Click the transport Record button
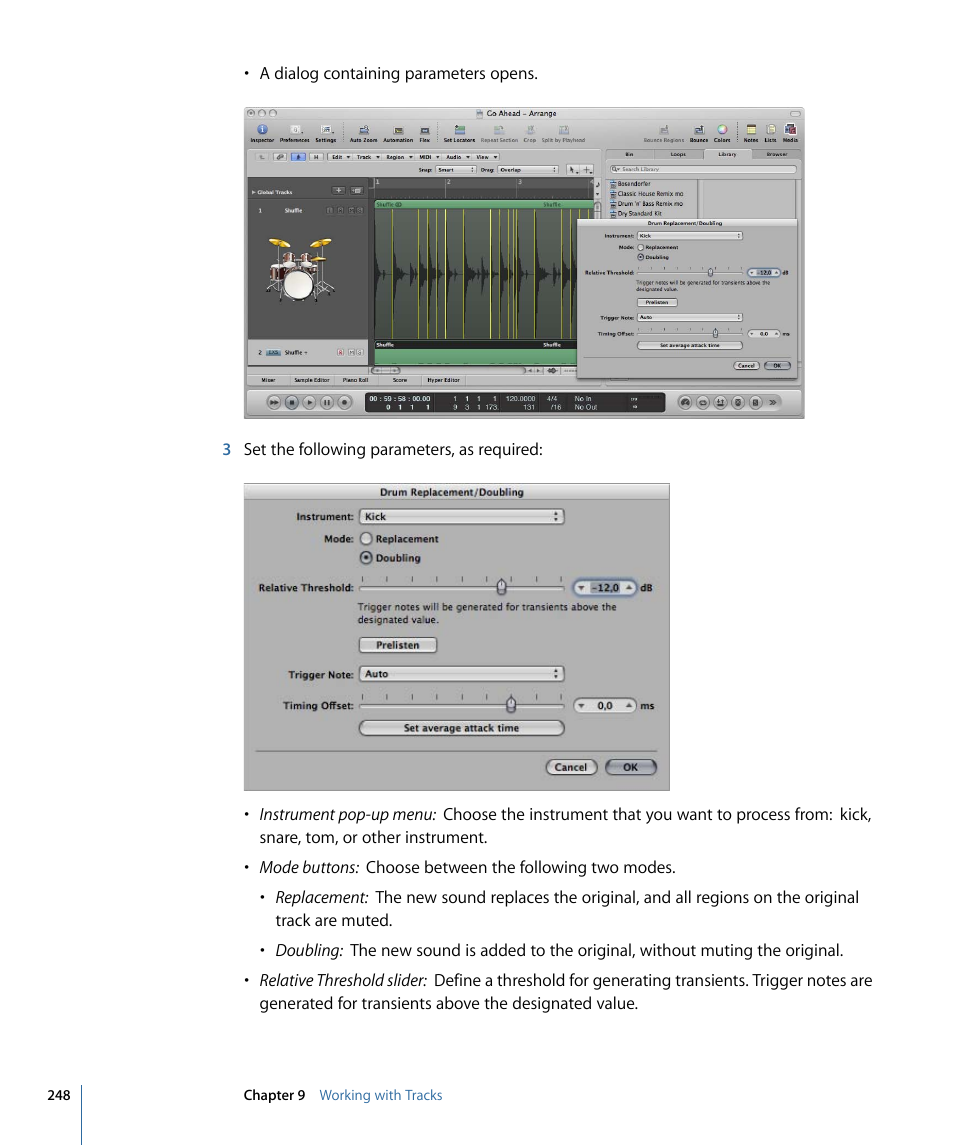This screenshot has width=954, height=1145. click(344, 402)
